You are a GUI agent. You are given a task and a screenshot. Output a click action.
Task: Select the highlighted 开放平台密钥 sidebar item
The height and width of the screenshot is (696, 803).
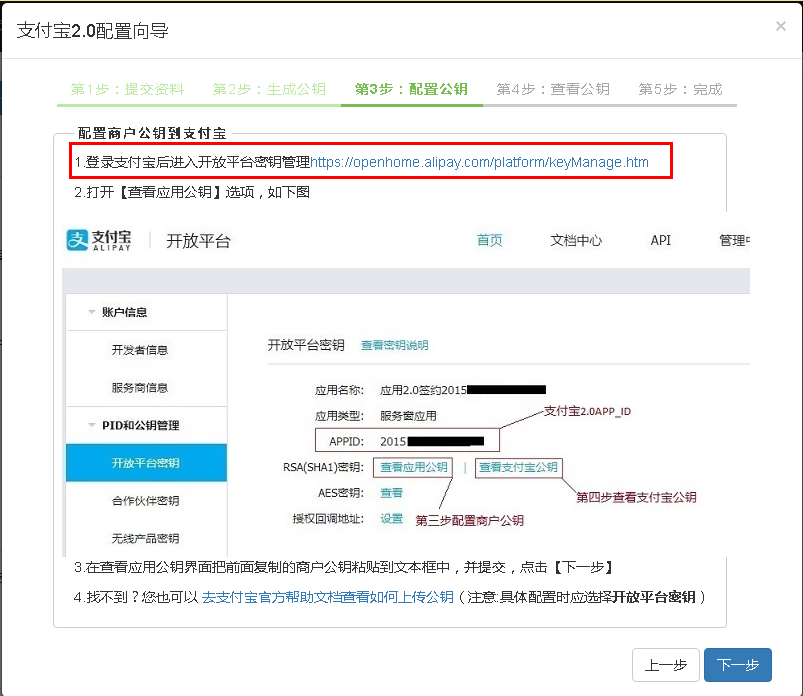(x=146, y=463)
